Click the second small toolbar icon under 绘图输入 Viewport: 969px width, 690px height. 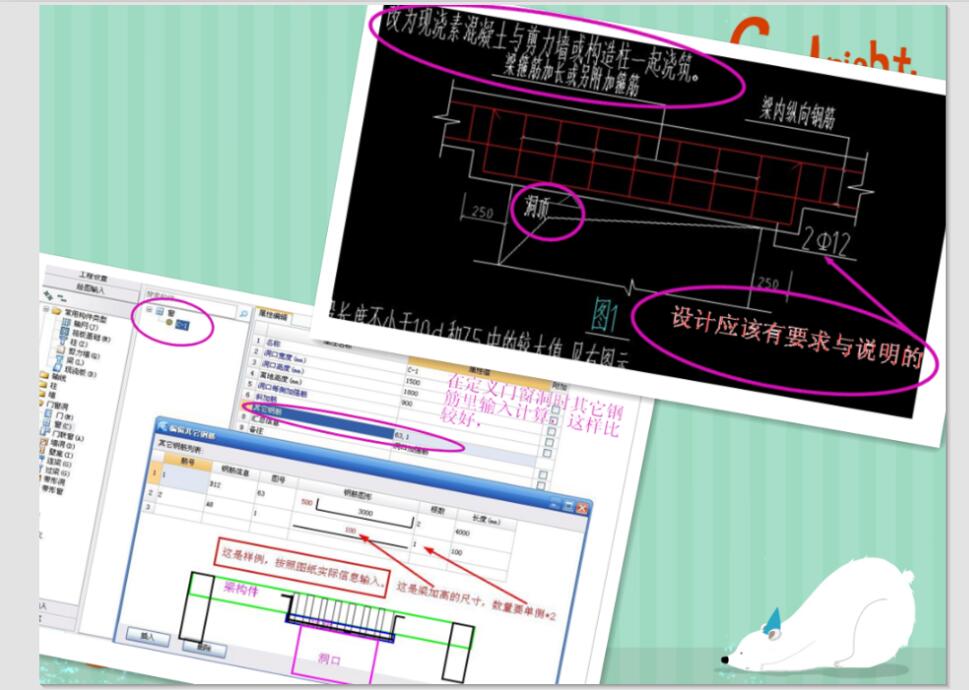click(x=62, y=298)
